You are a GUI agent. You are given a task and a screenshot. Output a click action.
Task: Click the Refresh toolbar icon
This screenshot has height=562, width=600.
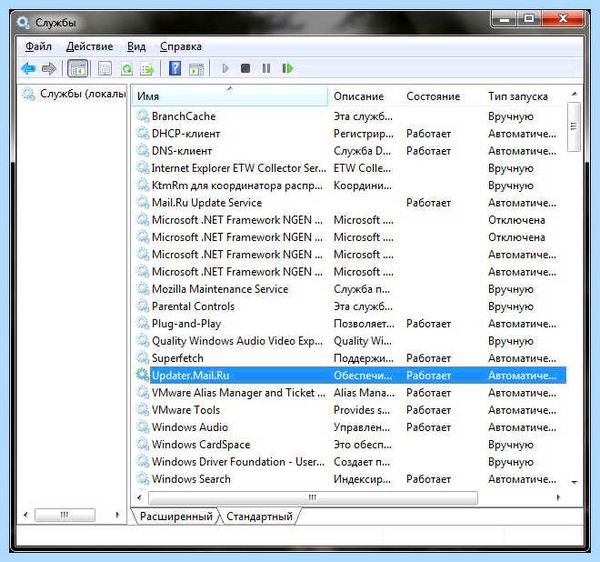click(127, 69)
